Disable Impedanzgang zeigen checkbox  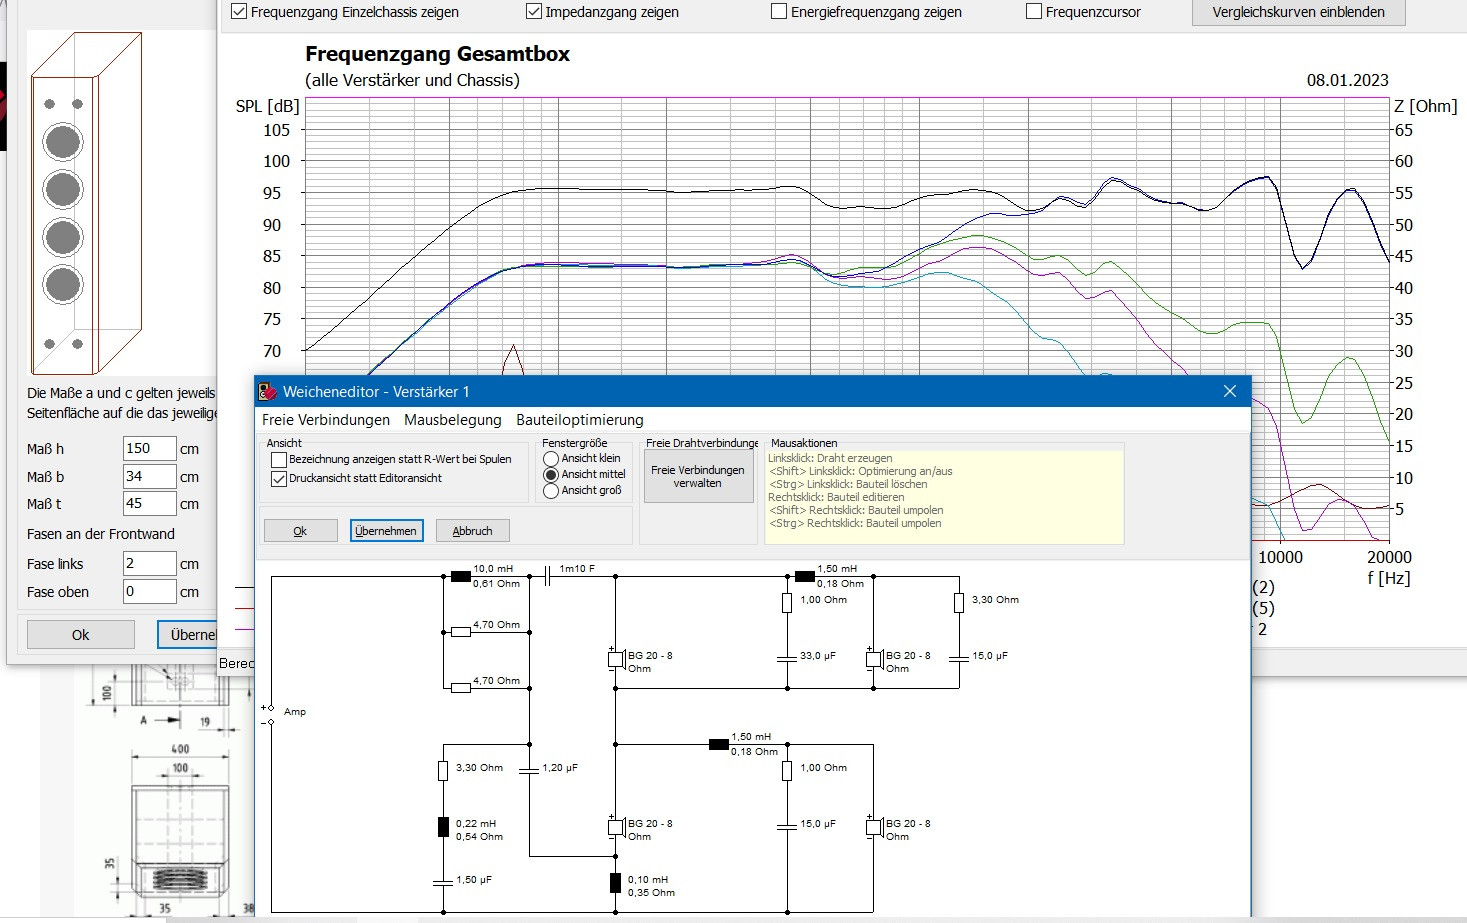click(534, 12)
